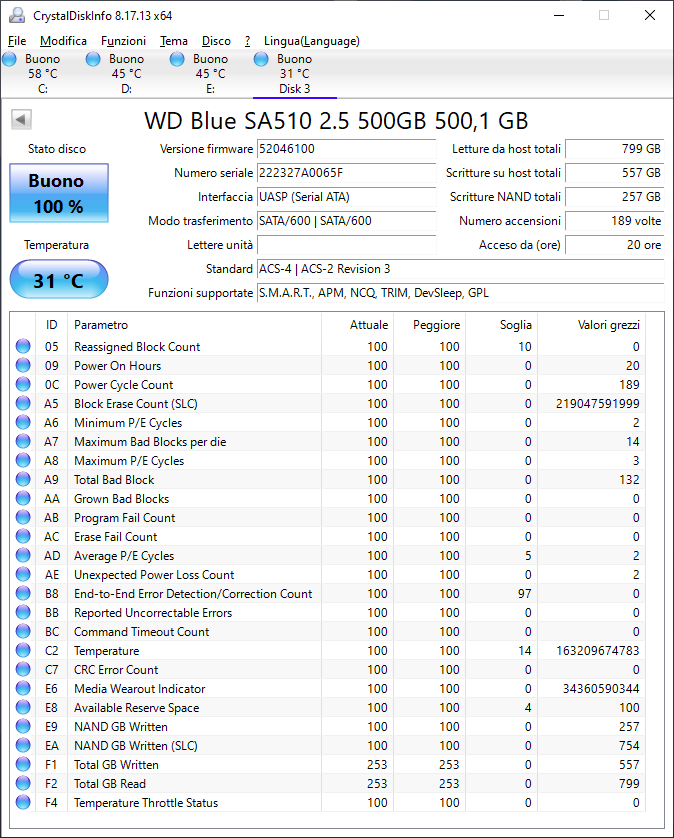Click status orb for Grown Bad Blocks
The height and width of the screenshot is (838, 674).
coord(23,499)
